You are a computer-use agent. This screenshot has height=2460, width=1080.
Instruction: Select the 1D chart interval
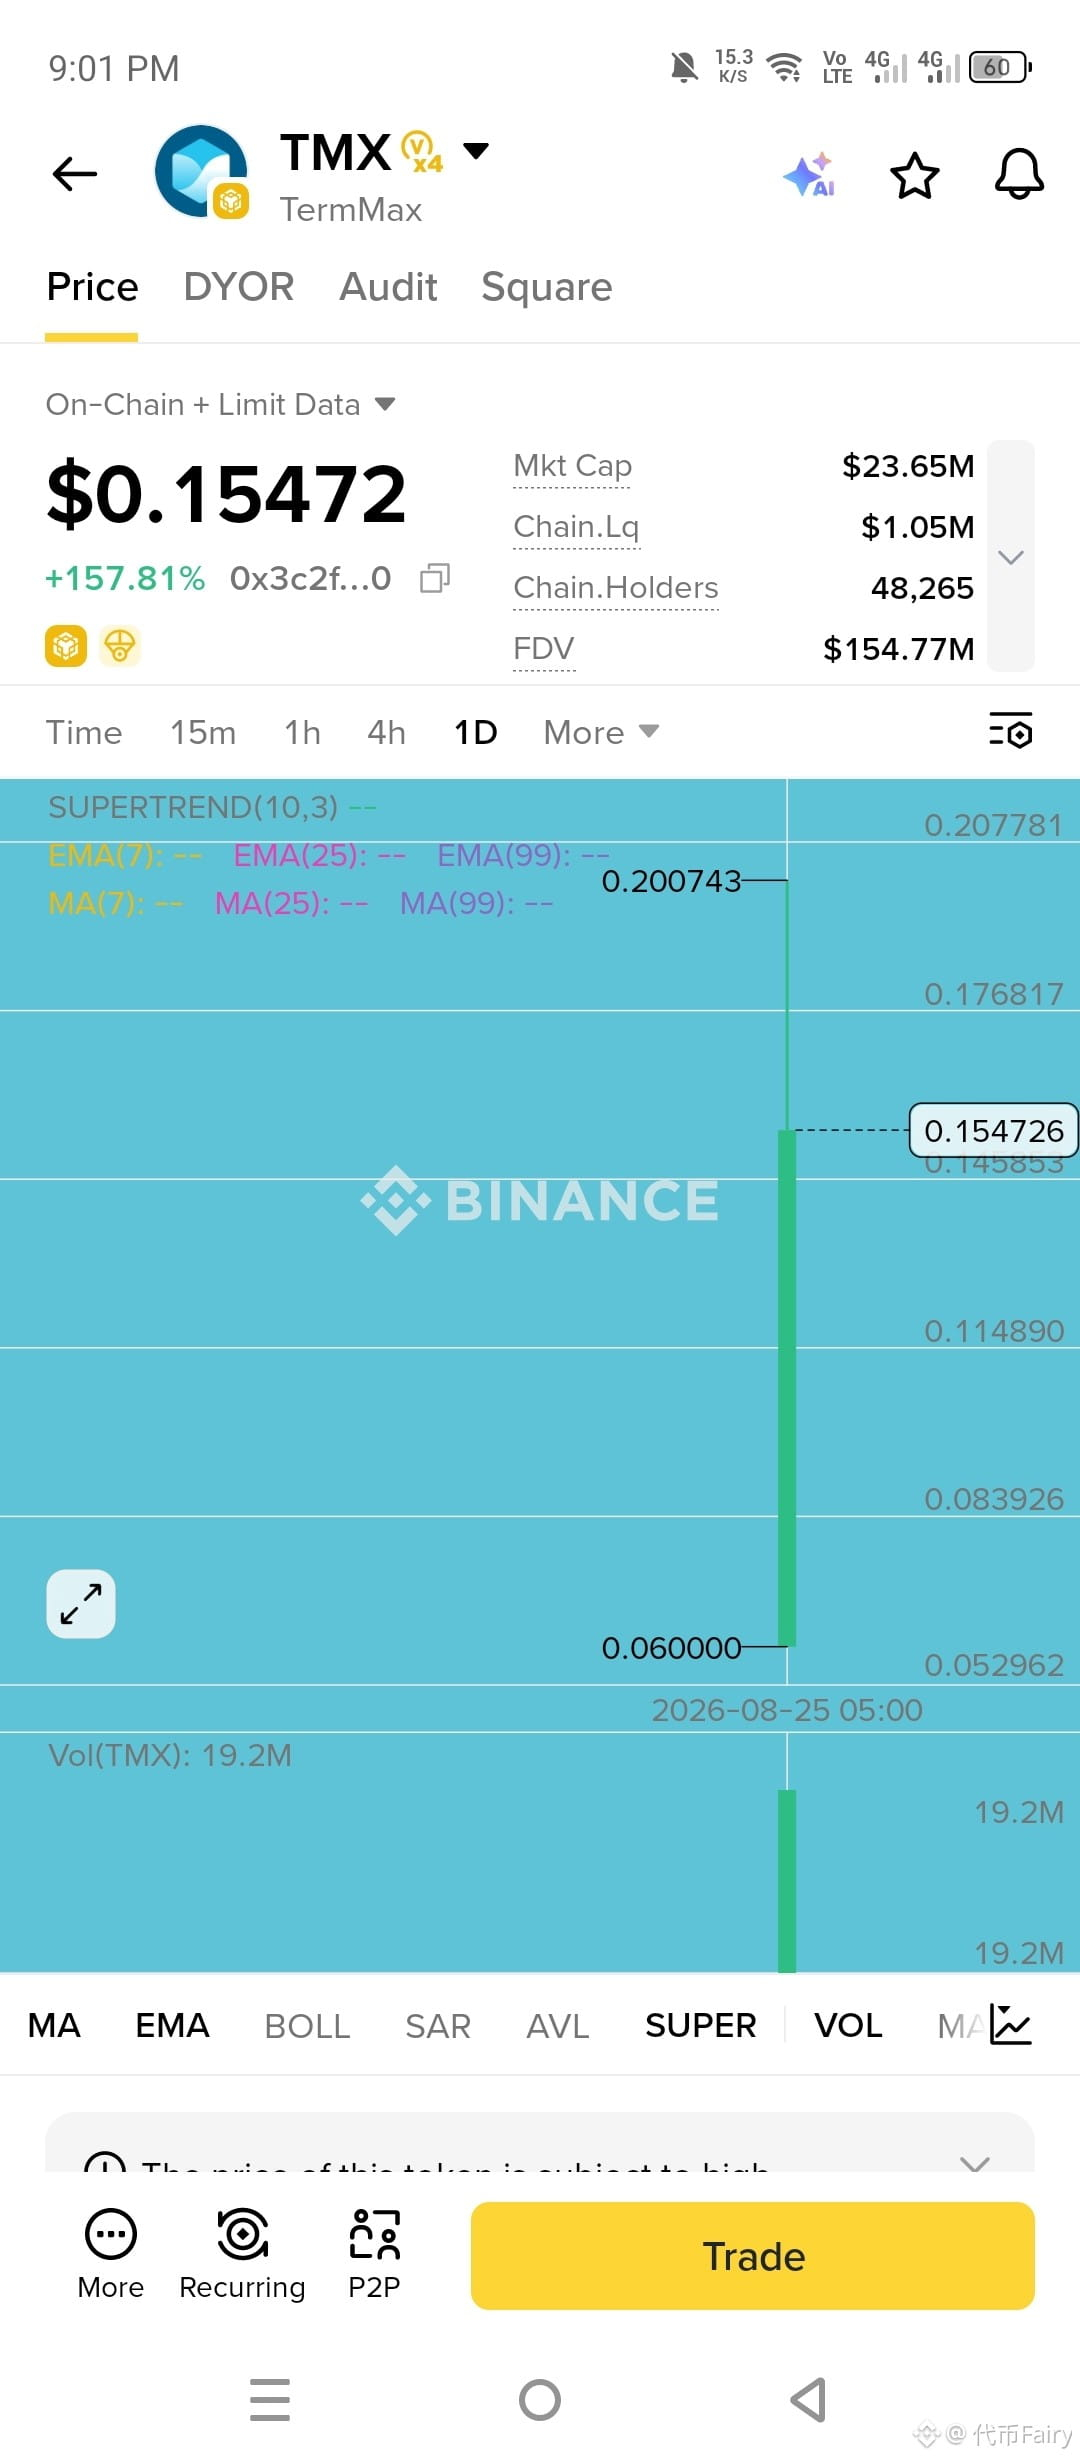(x=475, y=732)
